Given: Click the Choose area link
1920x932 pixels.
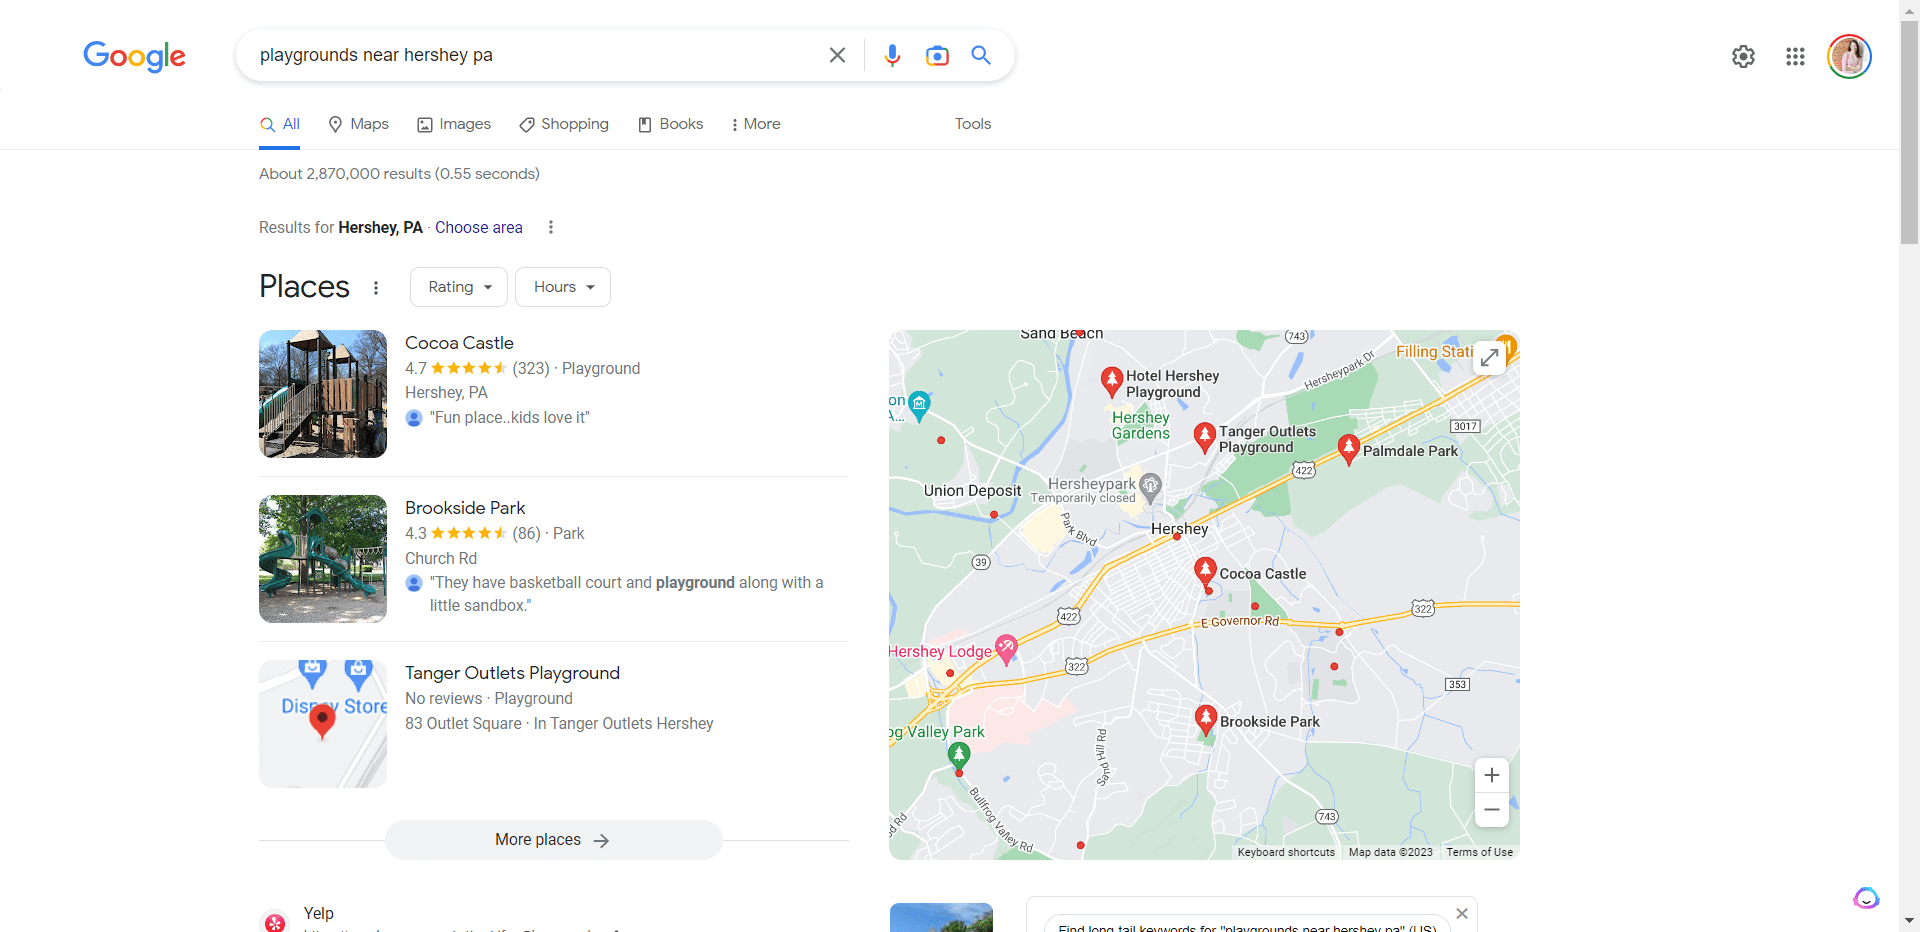Looking at the screenshot, I should 479,227.
